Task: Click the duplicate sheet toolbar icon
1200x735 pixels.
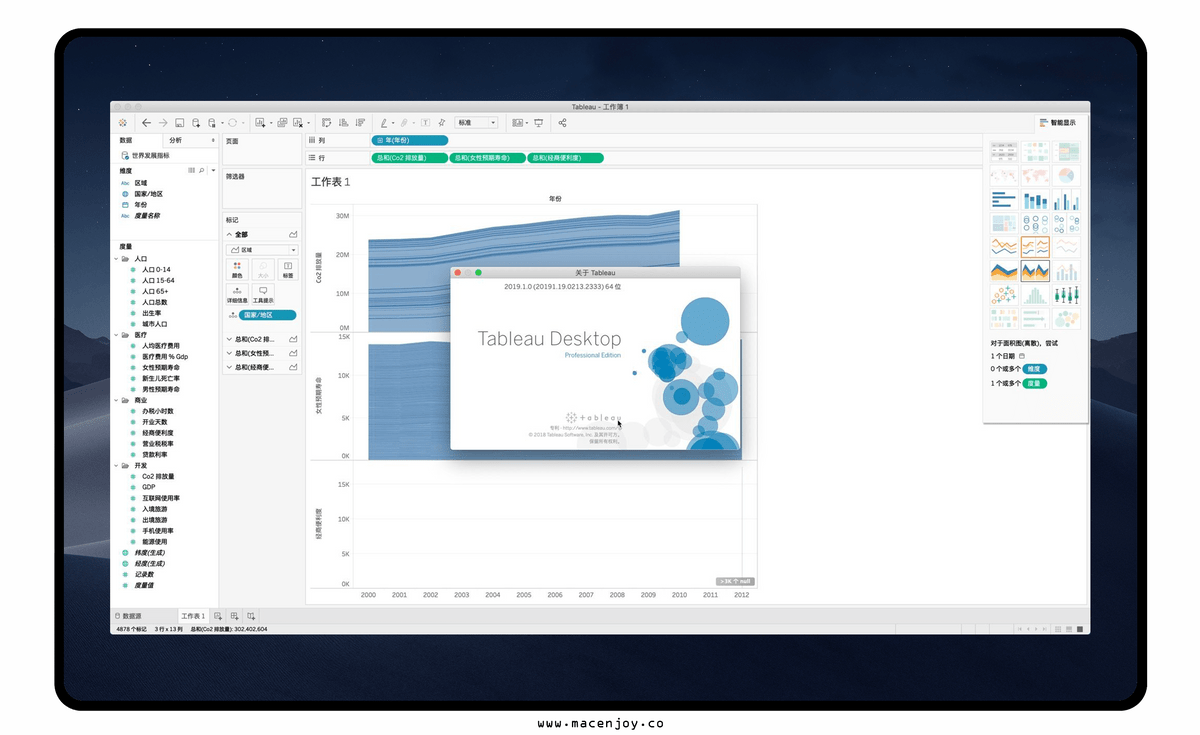Action: coord(282,122)
